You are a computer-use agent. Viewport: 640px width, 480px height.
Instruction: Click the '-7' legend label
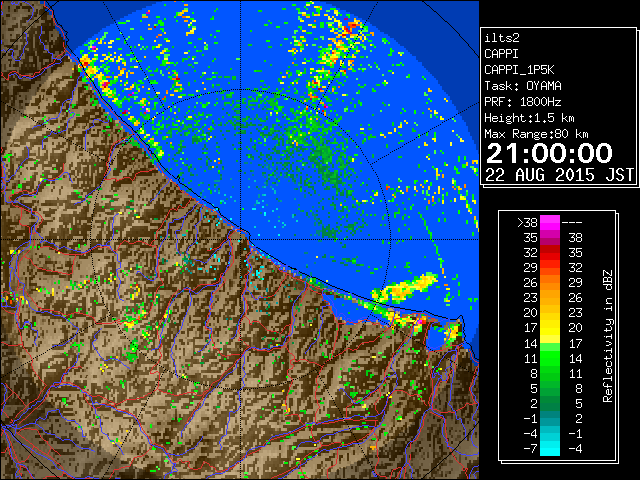point(530,449)
